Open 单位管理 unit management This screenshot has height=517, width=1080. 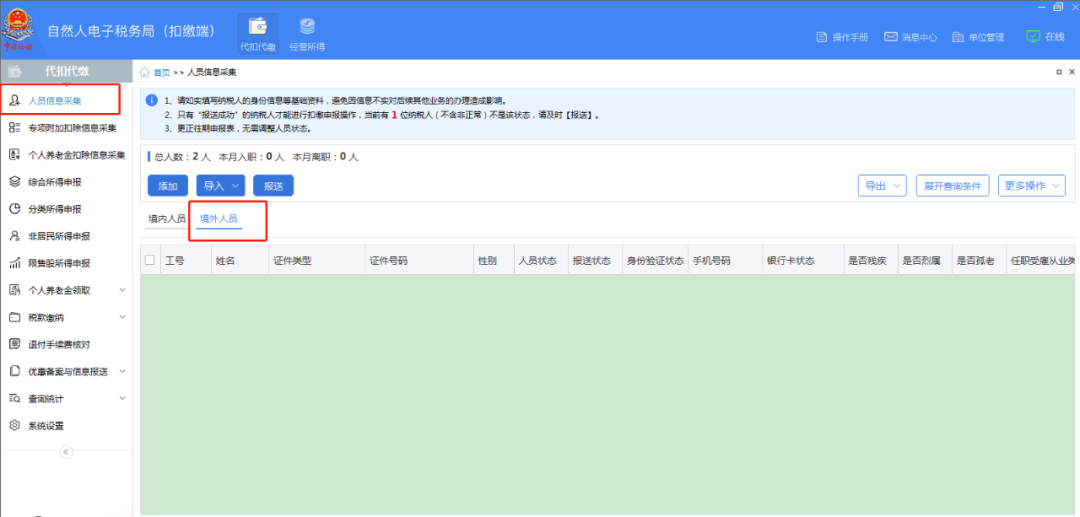point(977,37)
